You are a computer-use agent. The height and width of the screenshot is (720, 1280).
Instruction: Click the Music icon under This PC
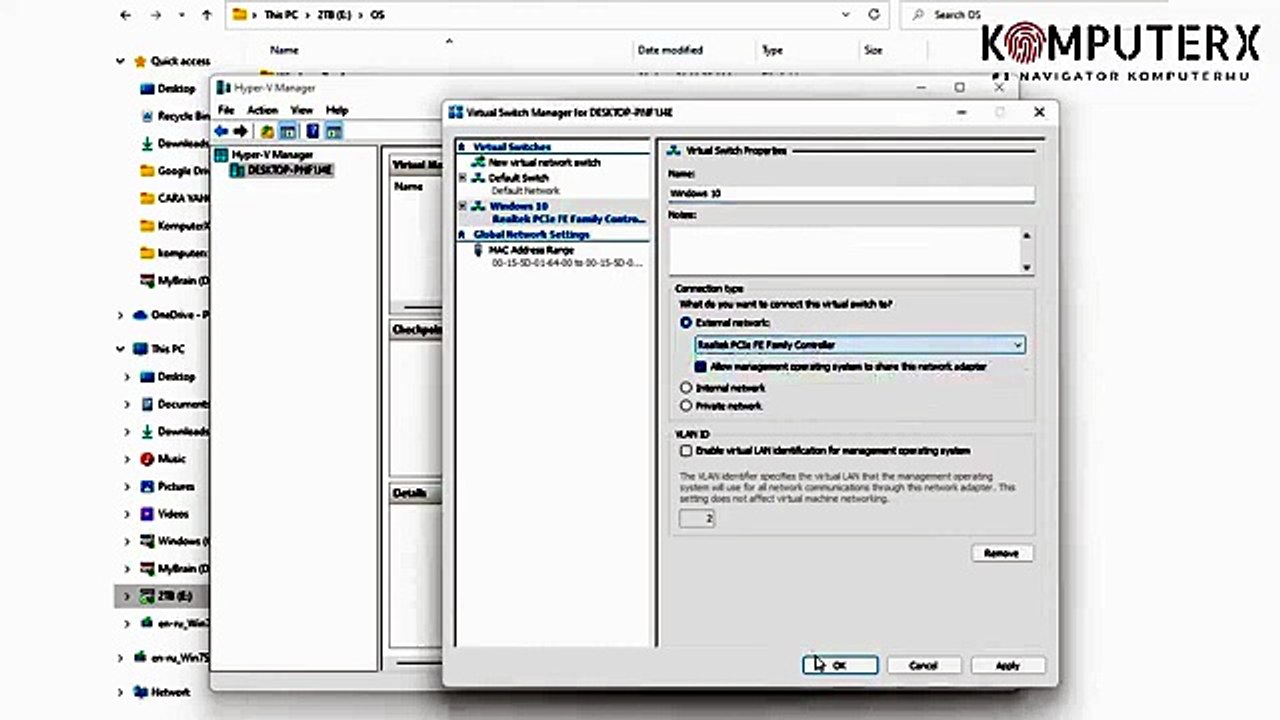coord(147,459)
